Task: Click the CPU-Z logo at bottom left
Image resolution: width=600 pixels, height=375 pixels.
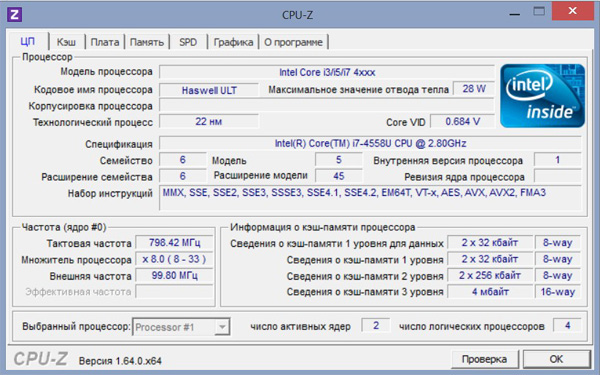Action: click(x=40, y=359)
